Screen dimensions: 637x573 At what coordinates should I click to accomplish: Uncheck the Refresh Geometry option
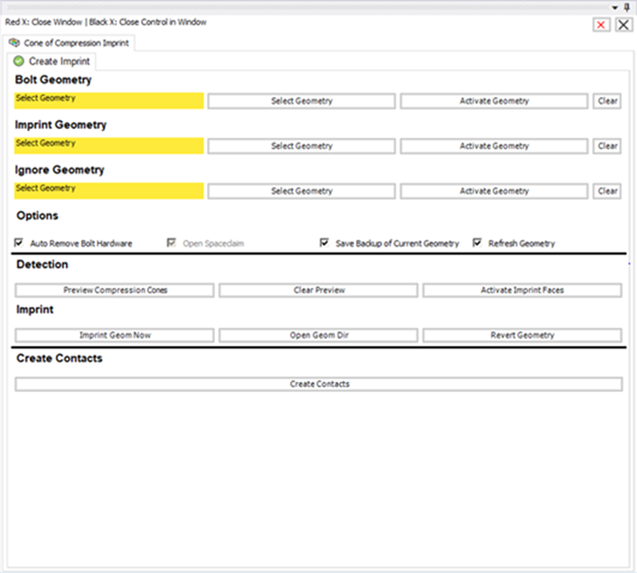tap(477, 243)
